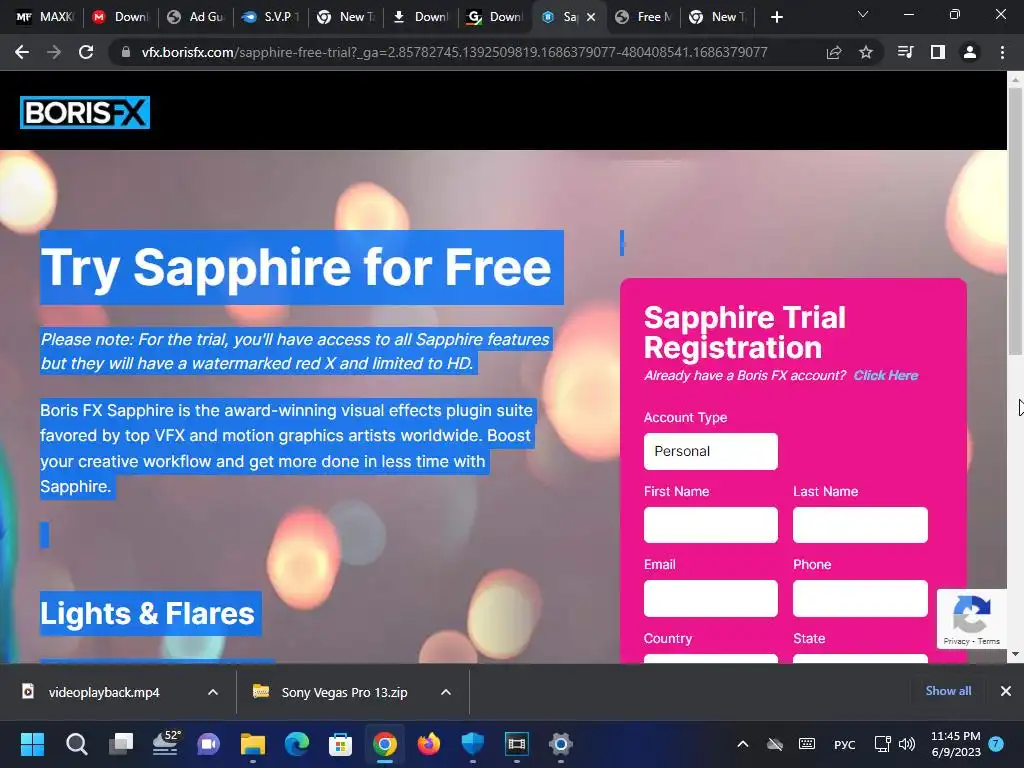Viewport: 1024px width, 768px height.
Task: Click the page vertical scrollbar thumb
Action: point(1015,222)
